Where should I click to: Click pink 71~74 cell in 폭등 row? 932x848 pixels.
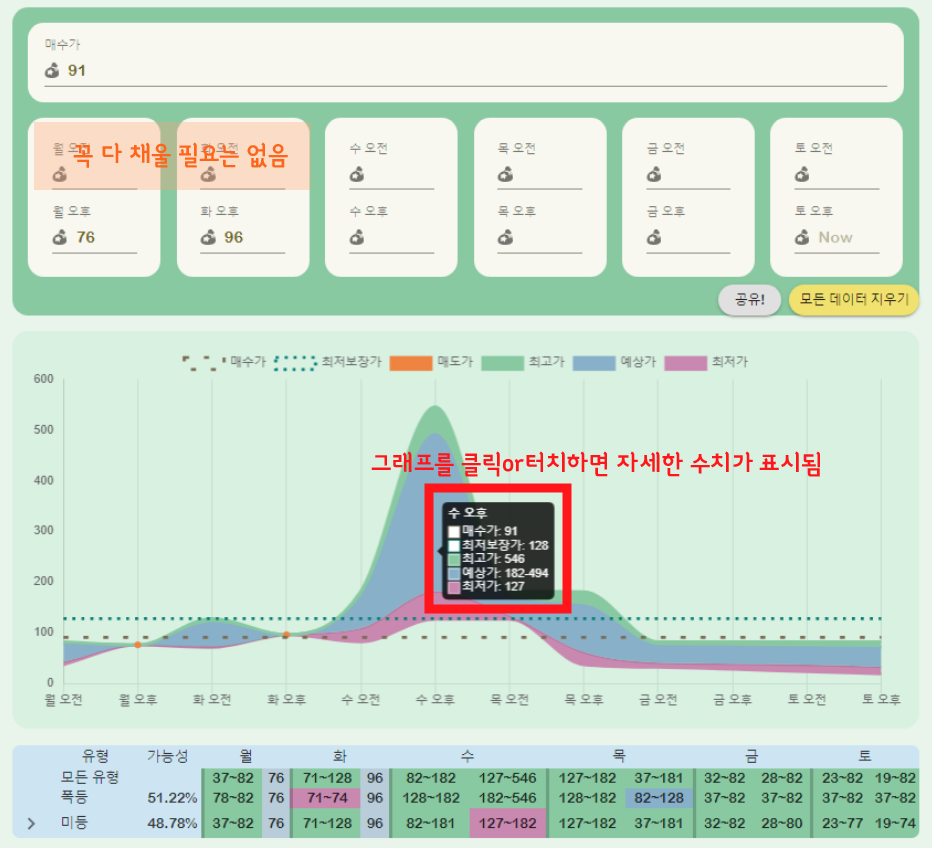click(x=325, y=797)
